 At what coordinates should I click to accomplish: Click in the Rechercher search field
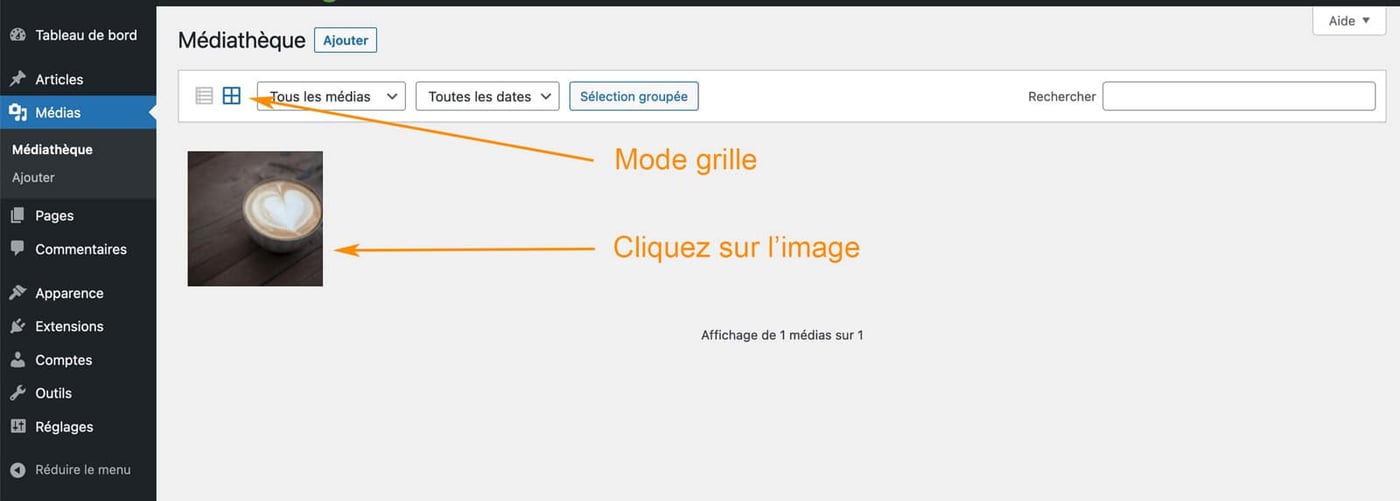[1239, 96]
